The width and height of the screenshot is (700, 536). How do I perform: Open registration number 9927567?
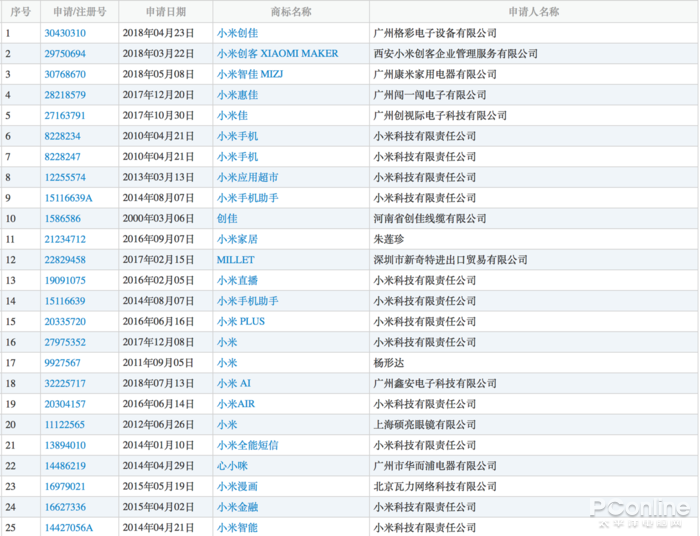tap(62, 363)
